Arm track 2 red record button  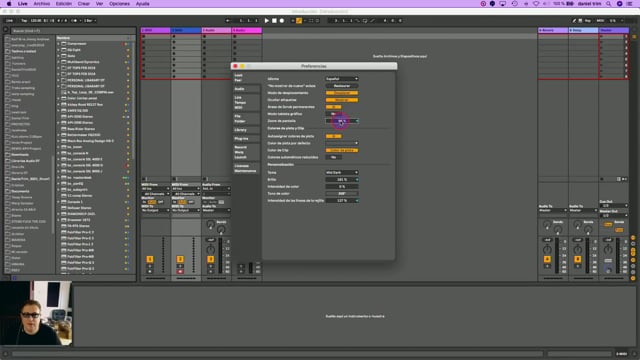[x=180, y=271]
